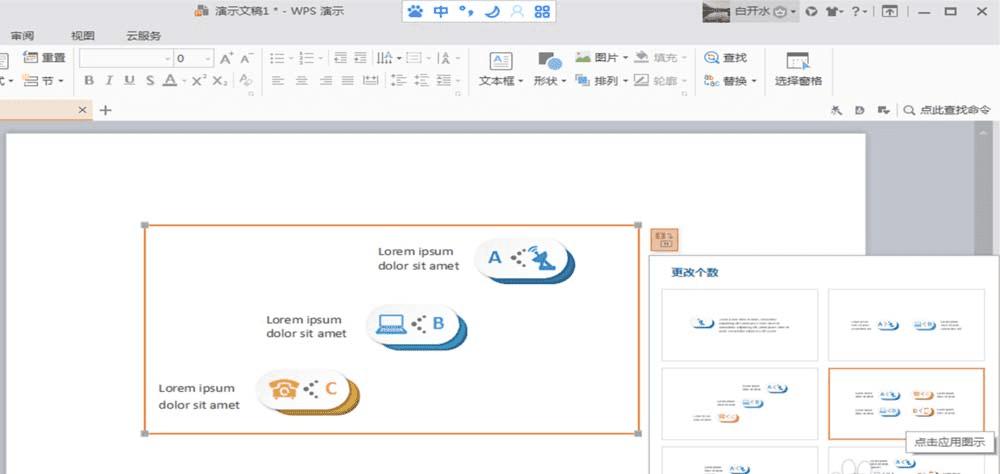The height and width of the screenshot is (474, 1000).
Task: Apply font color A button
Action: coord(170,80)
